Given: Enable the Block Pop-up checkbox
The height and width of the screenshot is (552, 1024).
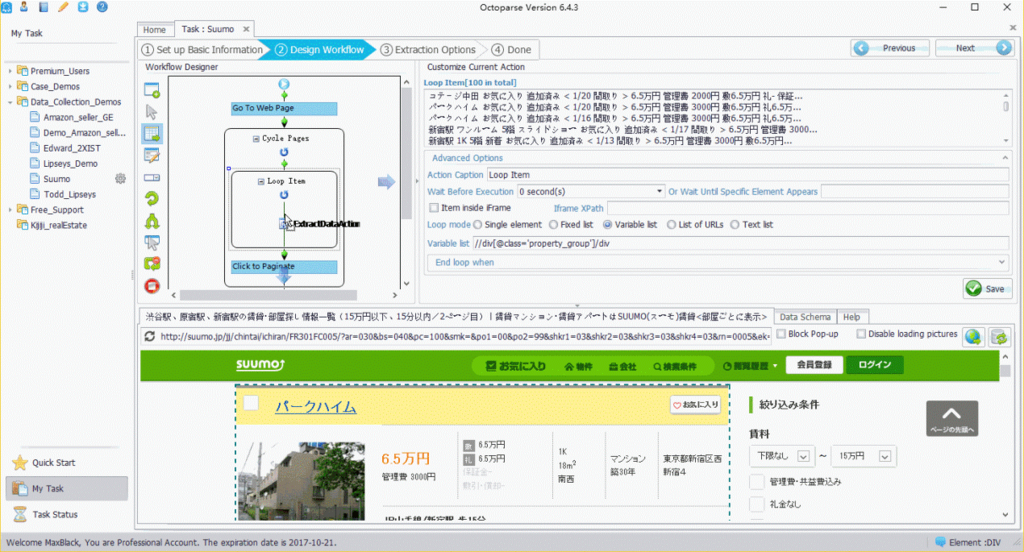Looking at the screenshot, I should tap(781, 334).
